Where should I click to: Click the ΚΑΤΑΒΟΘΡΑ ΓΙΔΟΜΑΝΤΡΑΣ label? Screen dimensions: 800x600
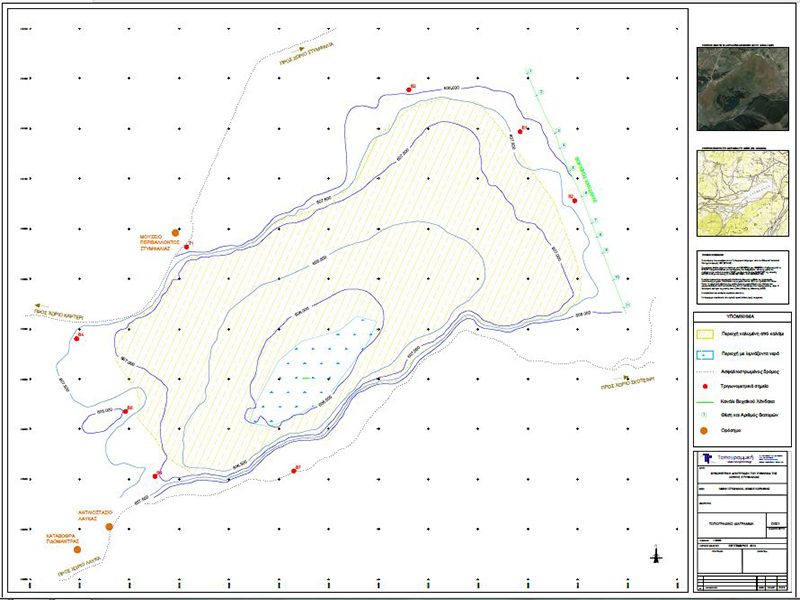click(x=62, y=539)
